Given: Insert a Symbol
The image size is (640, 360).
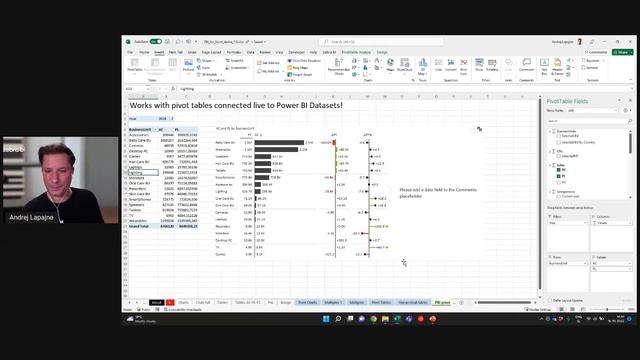Looking at the screenshot, I should 590,68.
